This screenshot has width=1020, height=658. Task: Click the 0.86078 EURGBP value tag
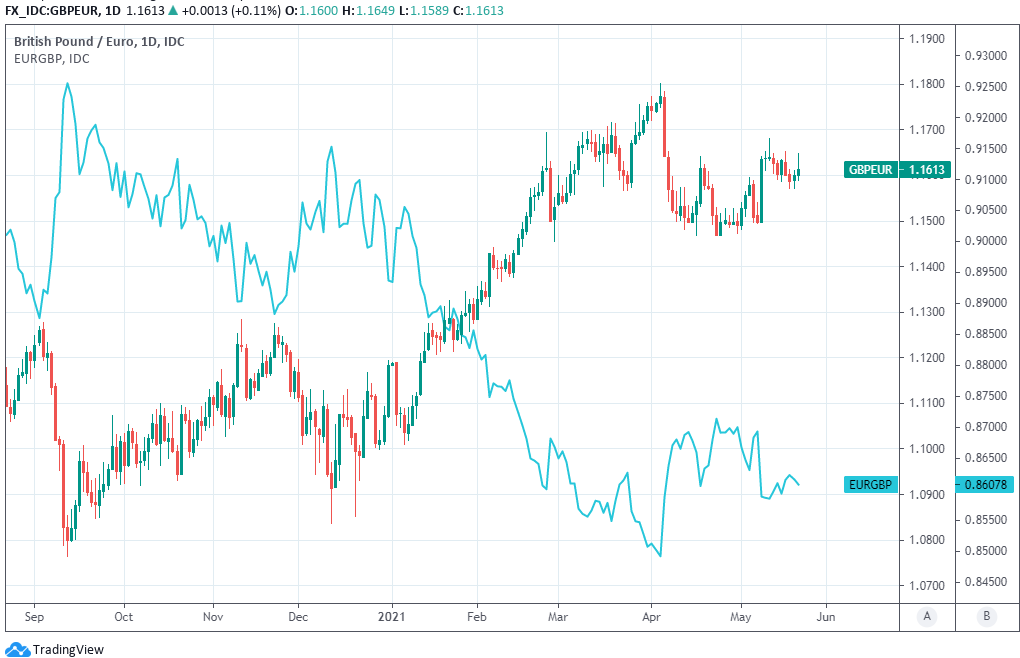coord(984,484)
